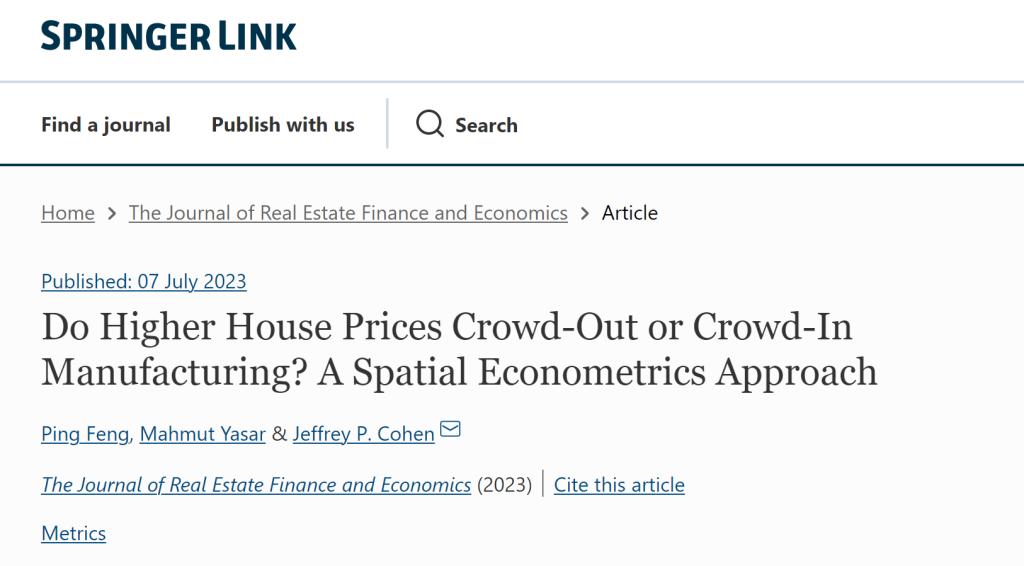
Task: Click the Search label in header
Action: coord(486,125)
